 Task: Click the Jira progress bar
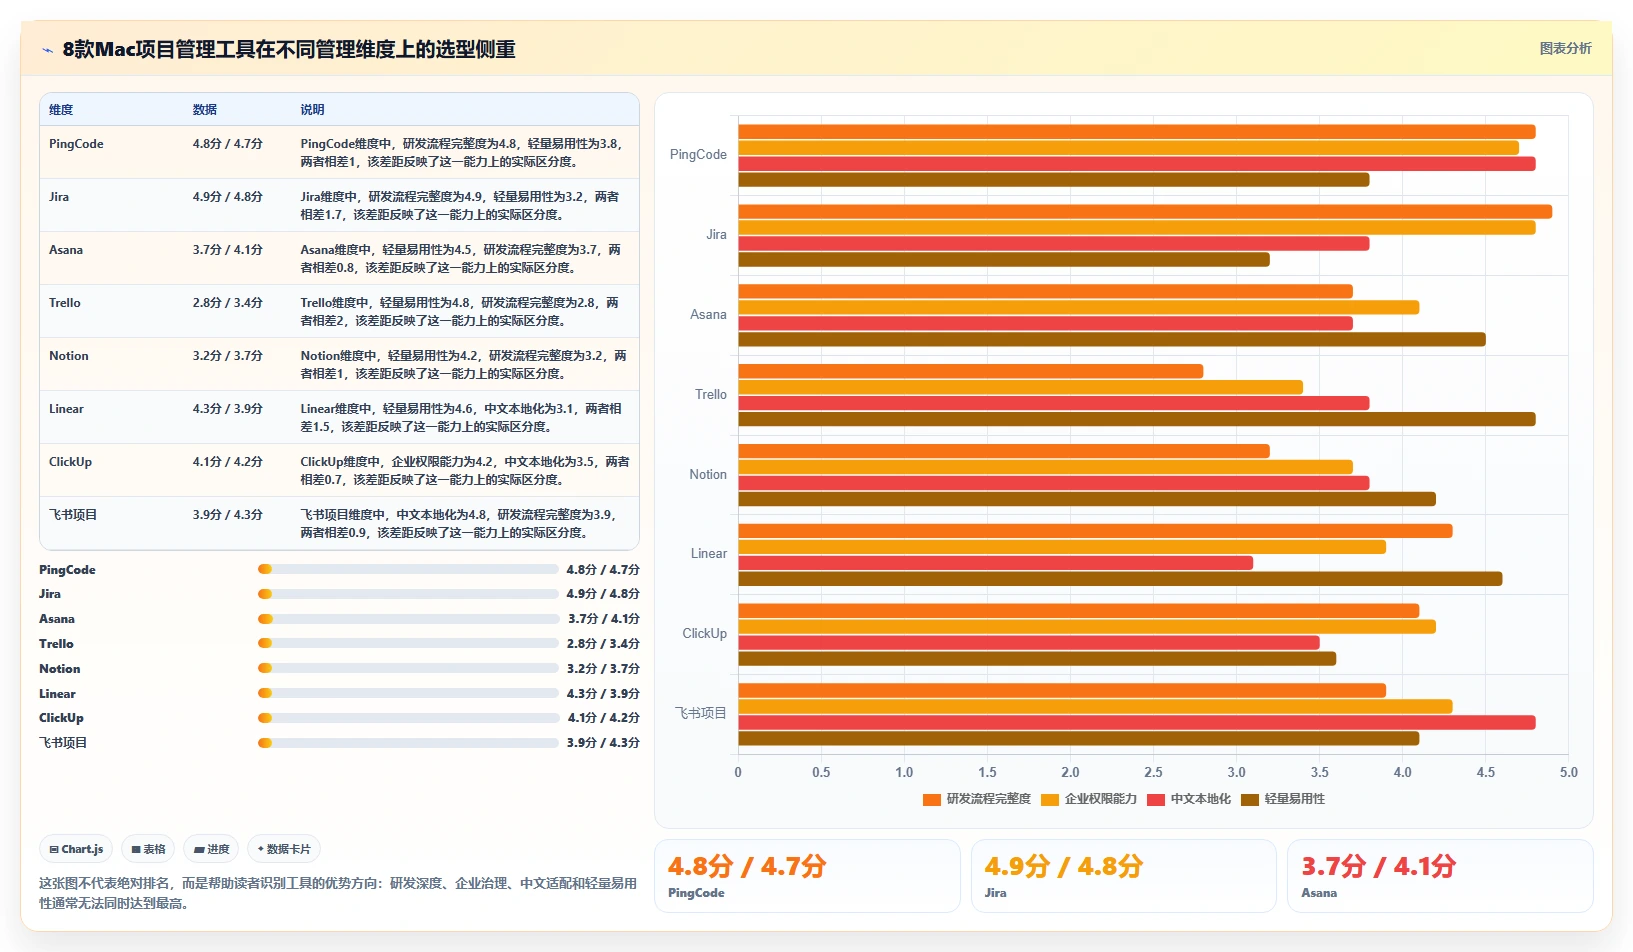tap(408, 594)
